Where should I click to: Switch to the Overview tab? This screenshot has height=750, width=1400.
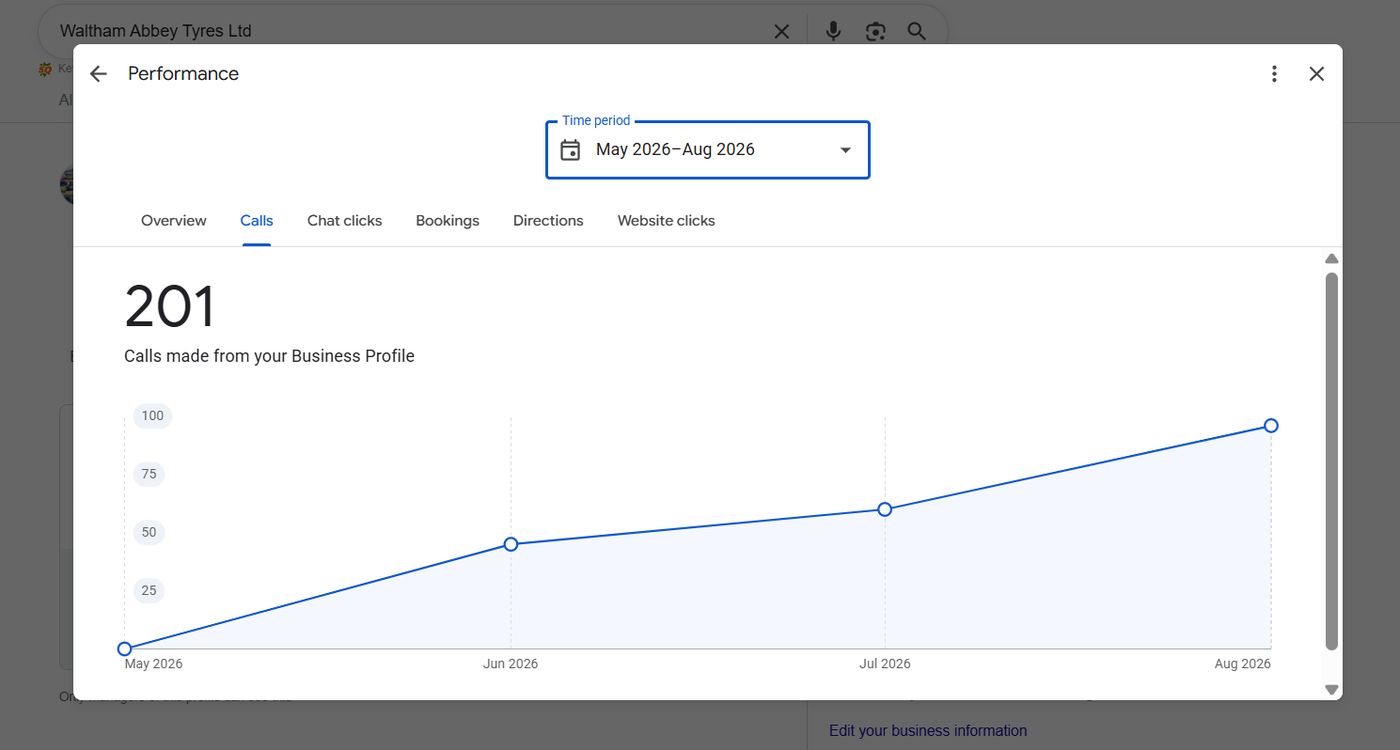[x=174, y=221]
